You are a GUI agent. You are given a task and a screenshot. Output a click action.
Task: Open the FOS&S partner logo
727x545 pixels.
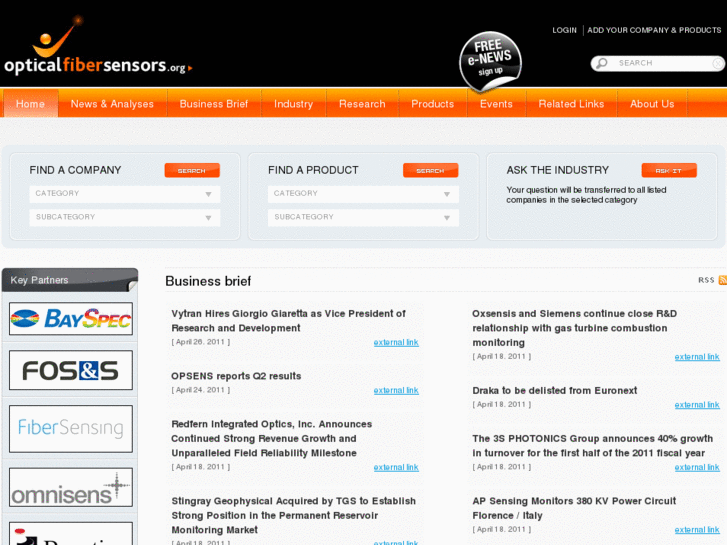point(71,370)
